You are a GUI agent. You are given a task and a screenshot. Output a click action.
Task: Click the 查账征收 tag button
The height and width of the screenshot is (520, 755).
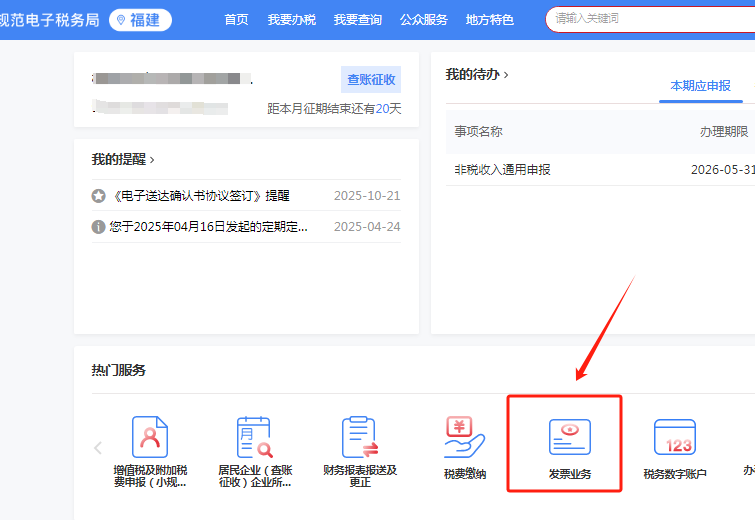371,79
